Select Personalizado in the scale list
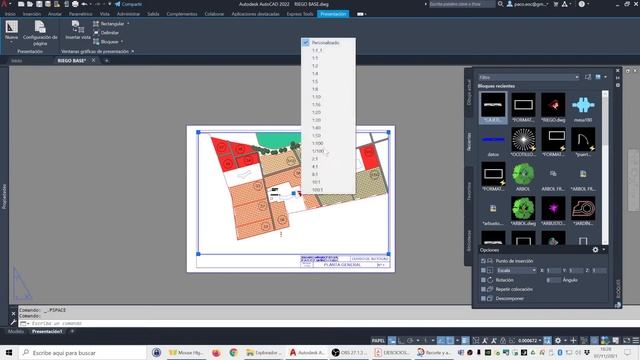Image resolution: width=640 pixels, height=360 pixels. (329, 42)
